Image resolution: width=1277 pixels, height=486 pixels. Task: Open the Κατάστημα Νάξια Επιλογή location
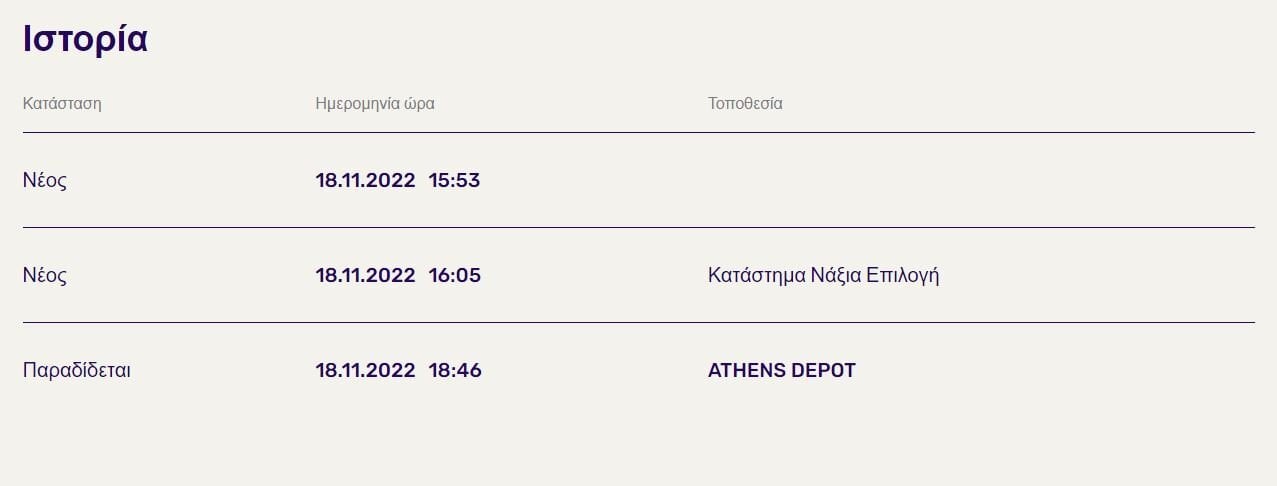coord(824,276)
